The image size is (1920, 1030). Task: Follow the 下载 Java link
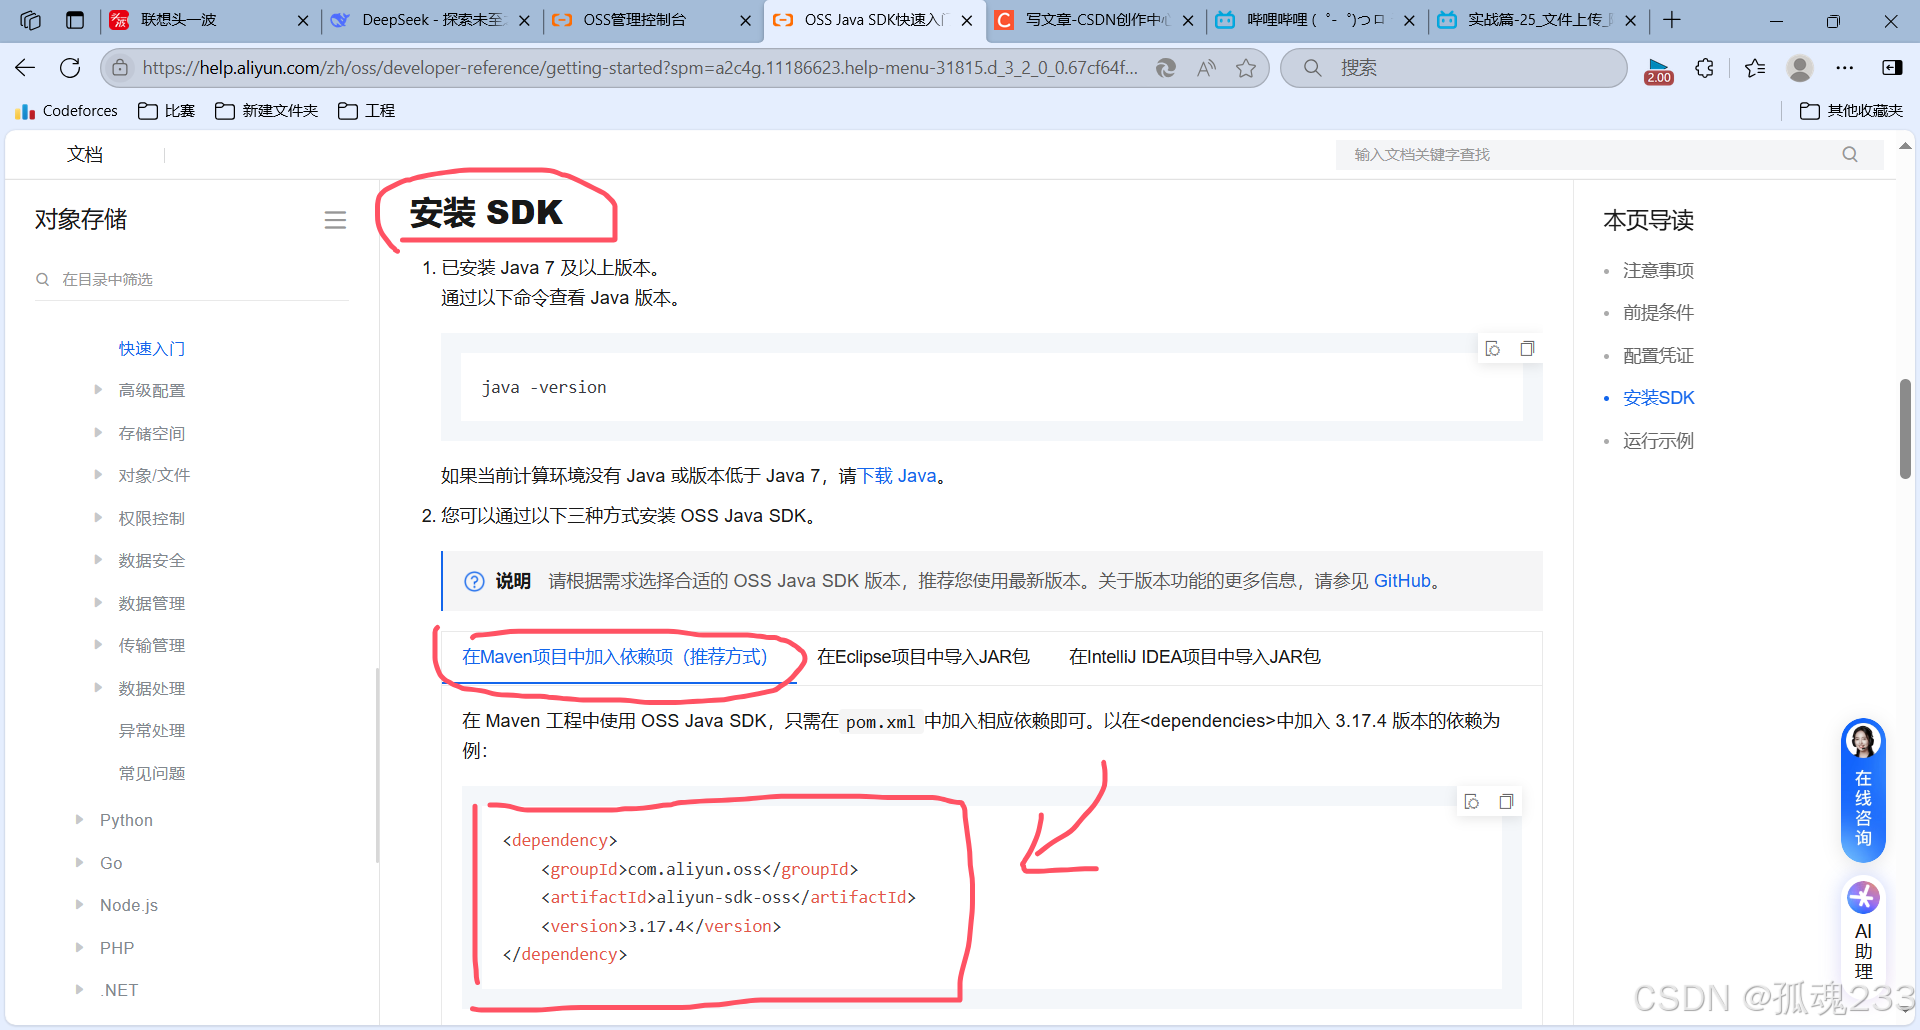tap(898, 476)
